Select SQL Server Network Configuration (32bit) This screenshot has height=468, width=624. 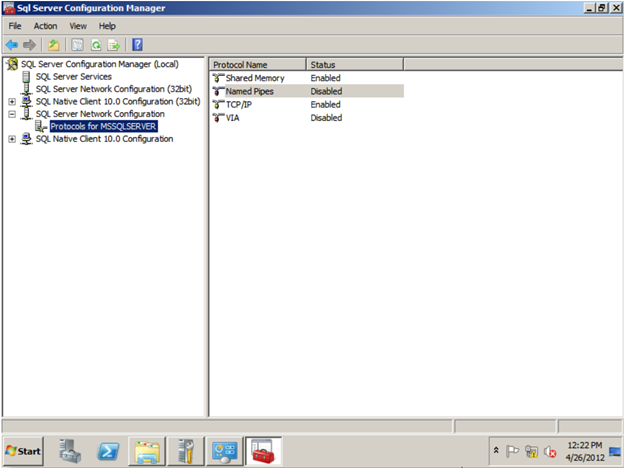(114, 89)
